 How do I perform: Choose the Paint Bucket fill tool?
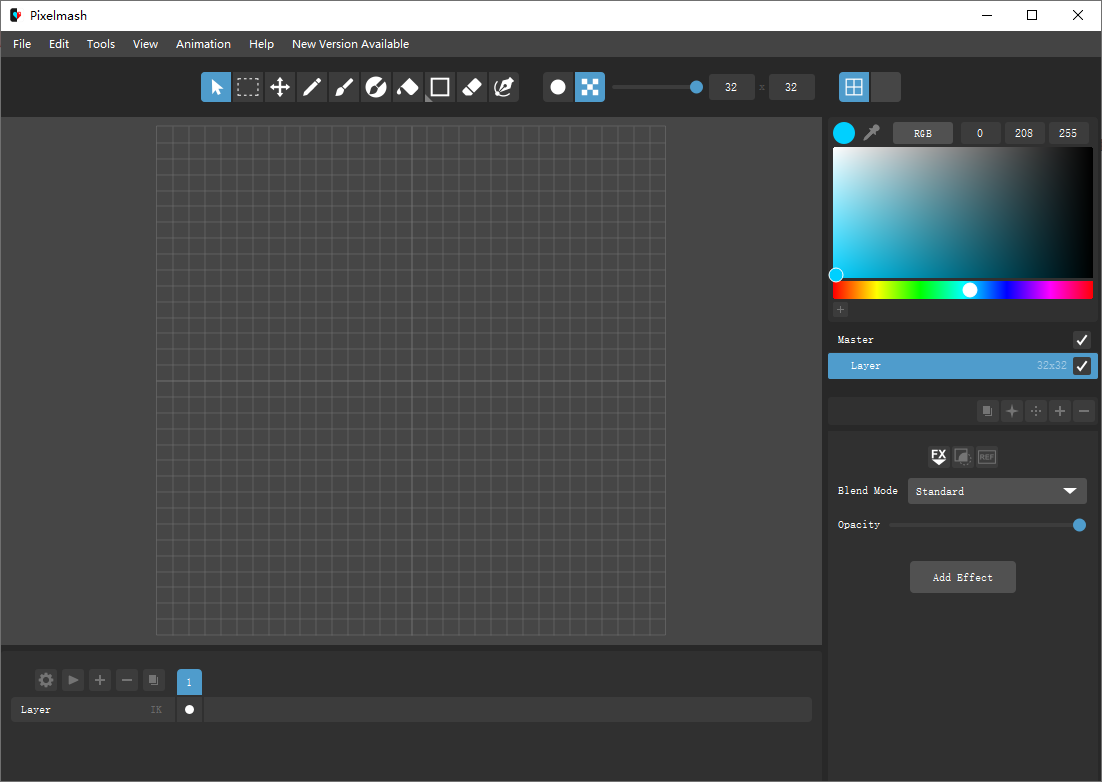[x=408, y=88]
